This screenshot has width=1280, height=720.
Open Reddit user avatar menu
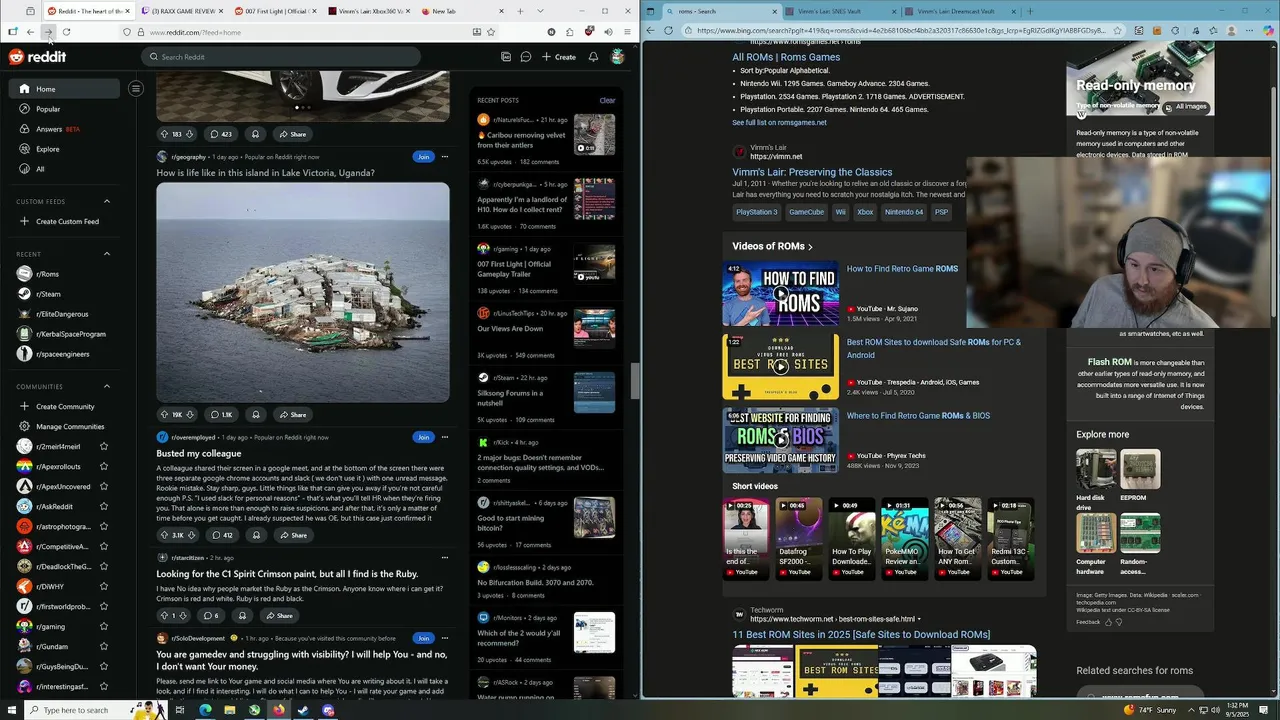[618, 57]
